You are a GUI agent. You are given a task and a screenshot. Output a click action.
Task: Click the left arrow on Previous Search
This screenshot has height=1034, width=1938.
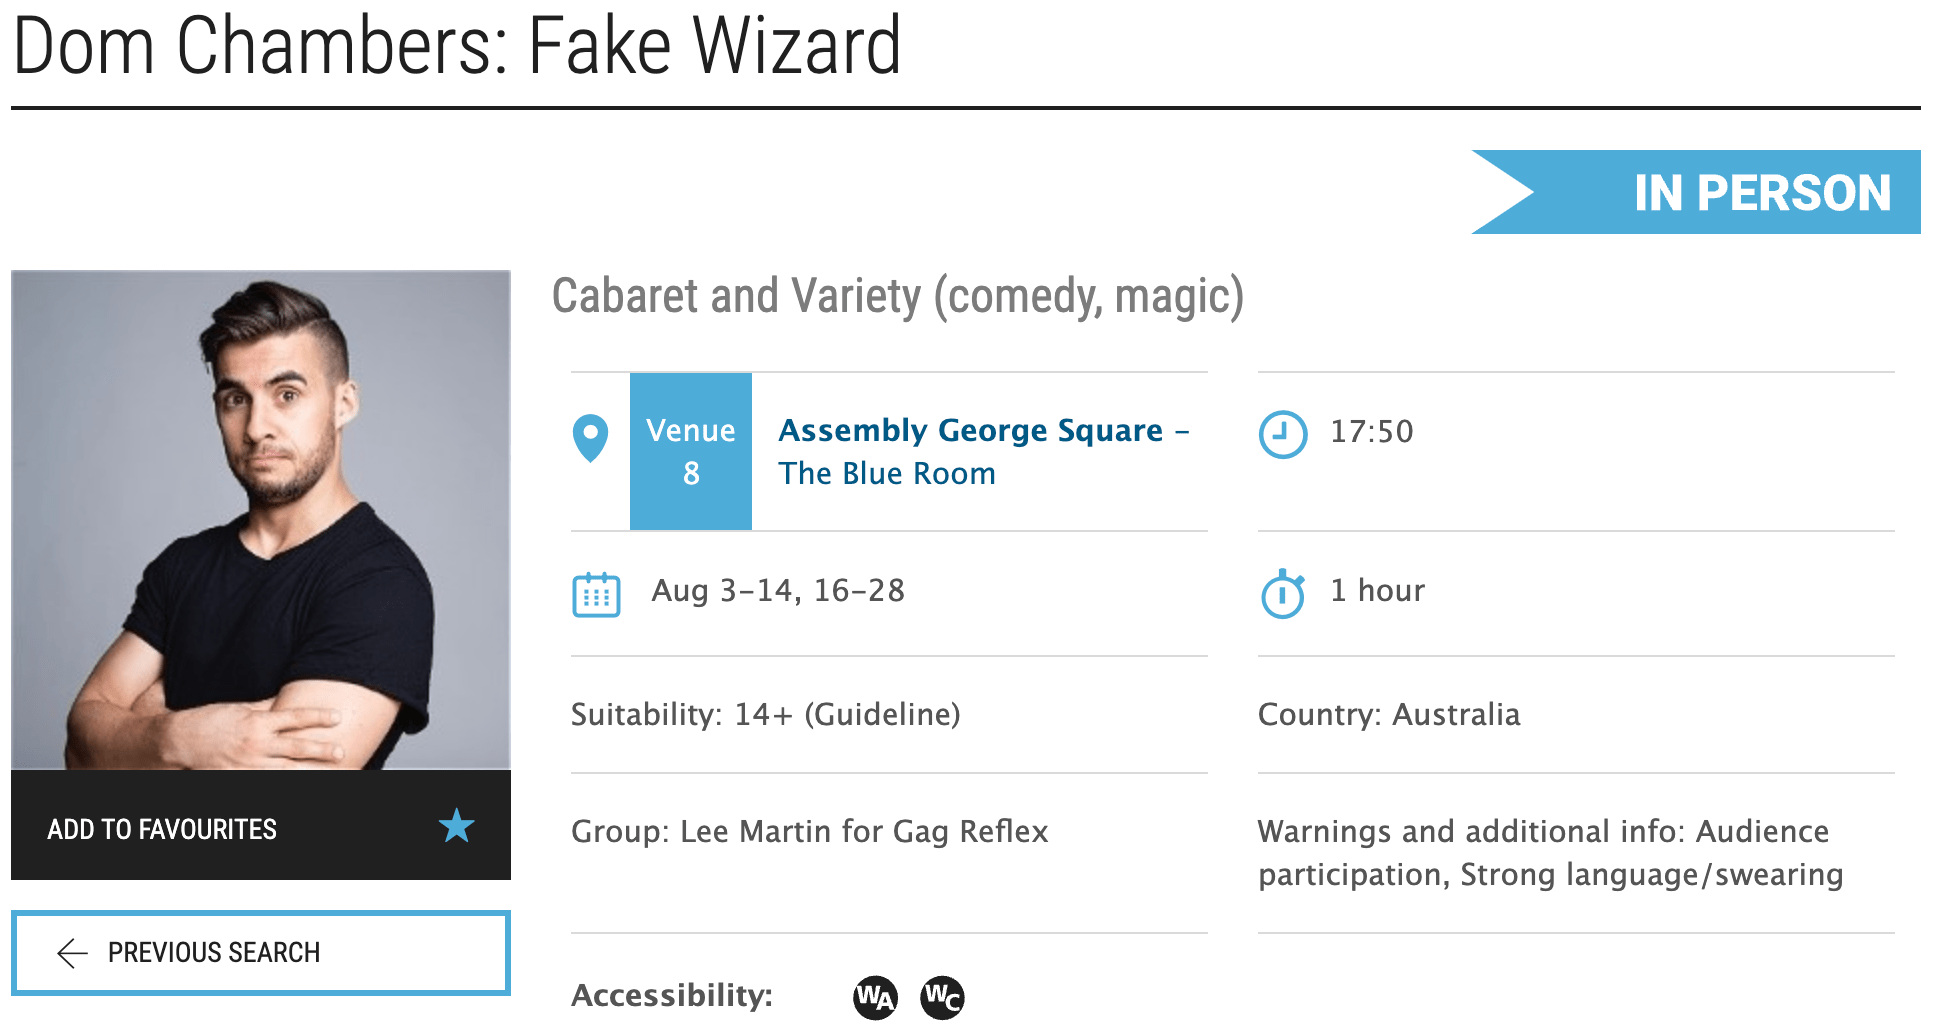pos(73,953)
